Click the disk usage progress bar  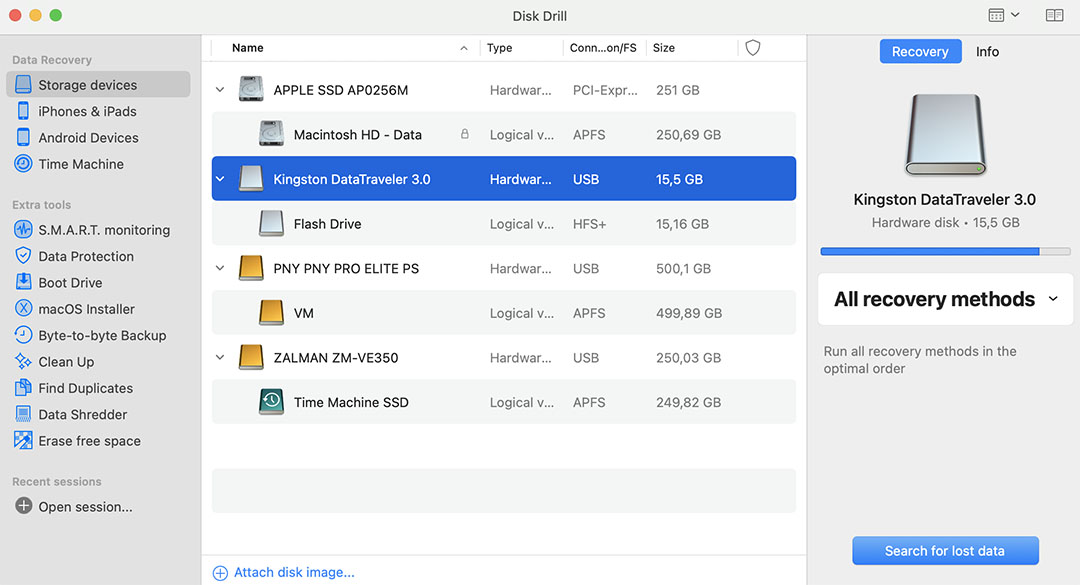tap(945, 252)
